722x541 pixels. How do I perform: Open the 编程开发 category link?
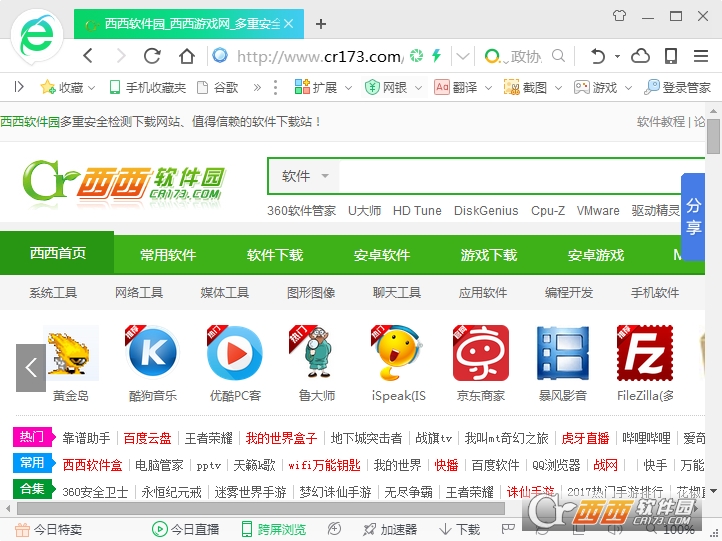(569, 292)
